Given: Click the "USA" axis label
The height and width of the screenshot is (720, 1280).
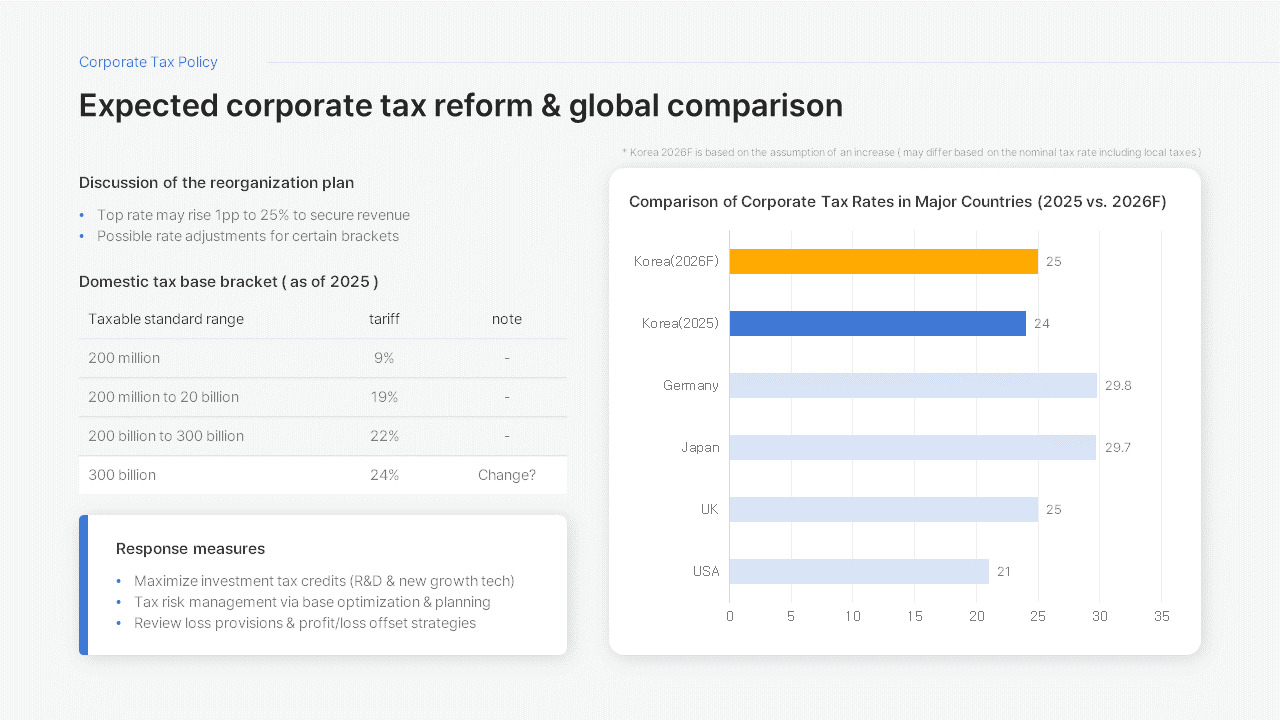Looking at the screenshot, I should [x=706, y=571].
